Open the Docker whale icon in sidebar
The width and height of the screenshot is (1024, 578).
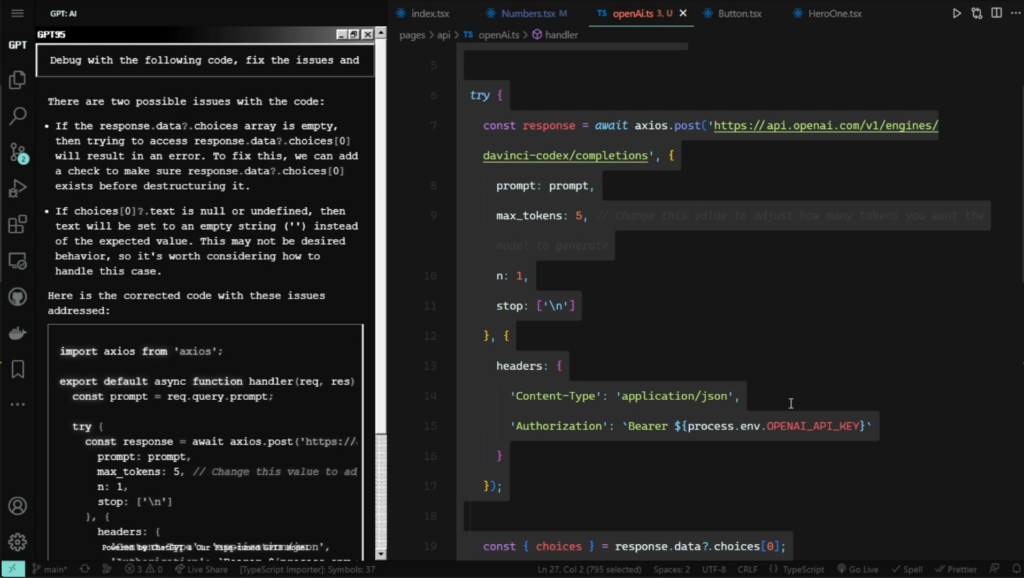tap(17, 333)
